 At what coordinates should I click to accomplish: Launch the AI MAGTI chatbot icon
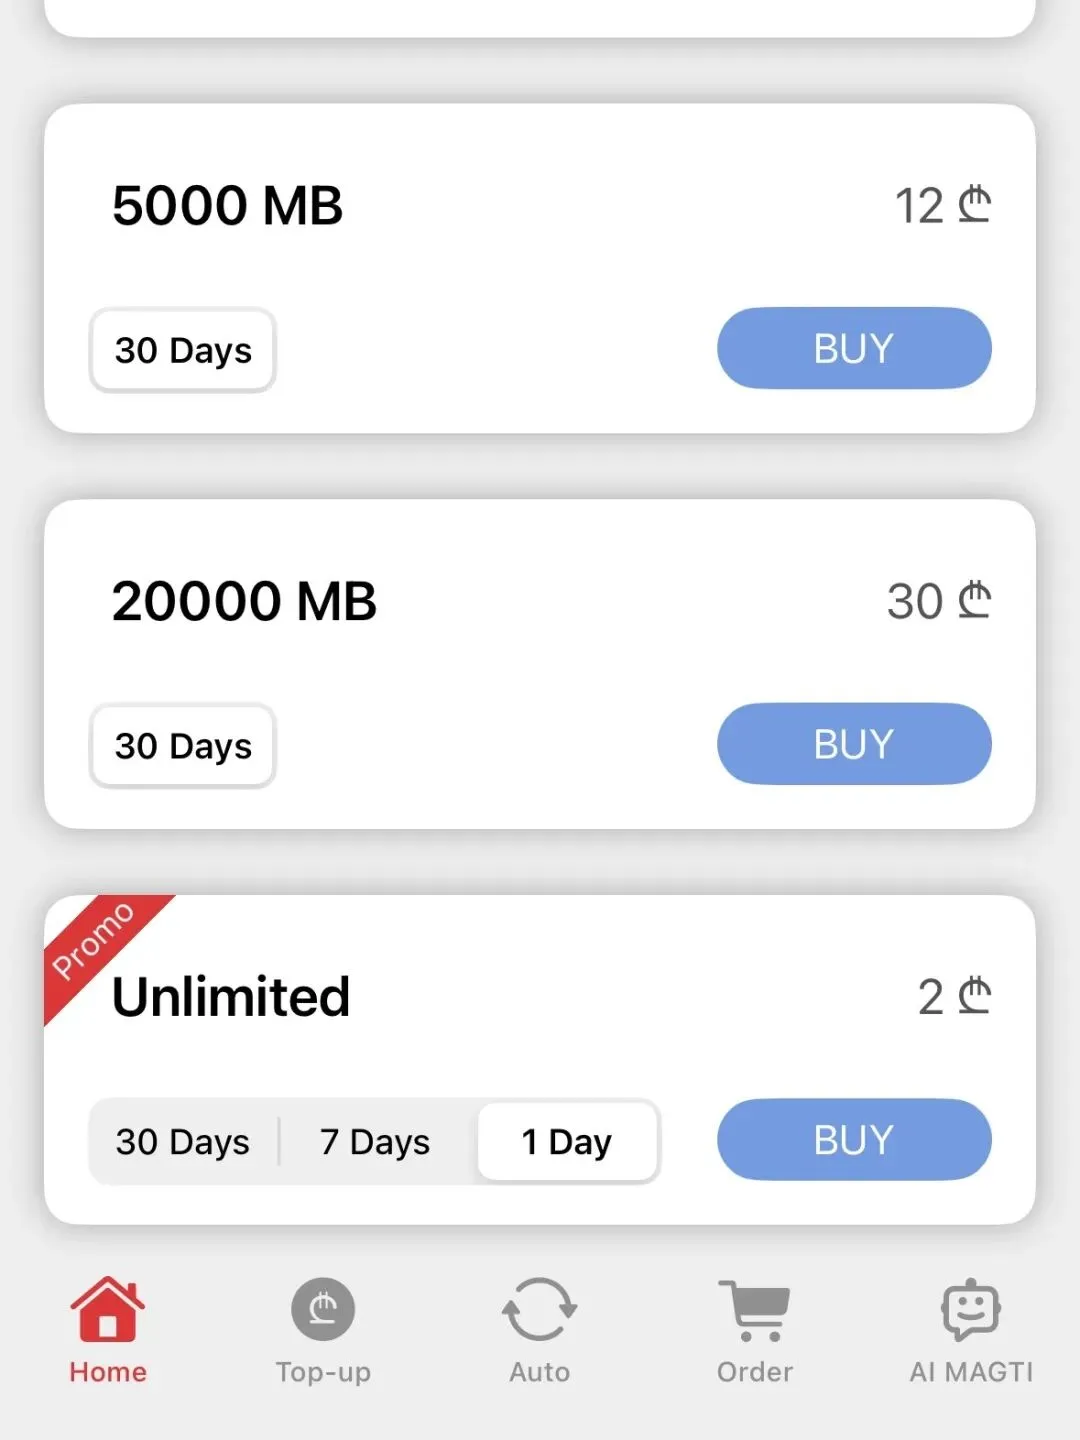pyautogui.click(x=971, y=1310)
